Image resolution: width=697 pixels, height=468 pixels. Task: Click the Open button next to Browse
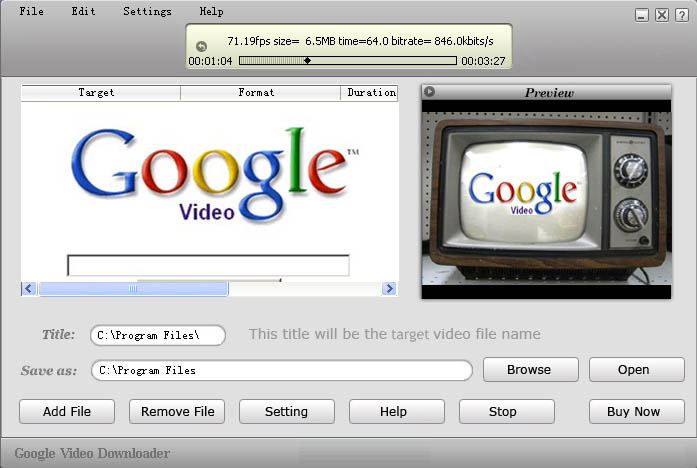(636, 370)
